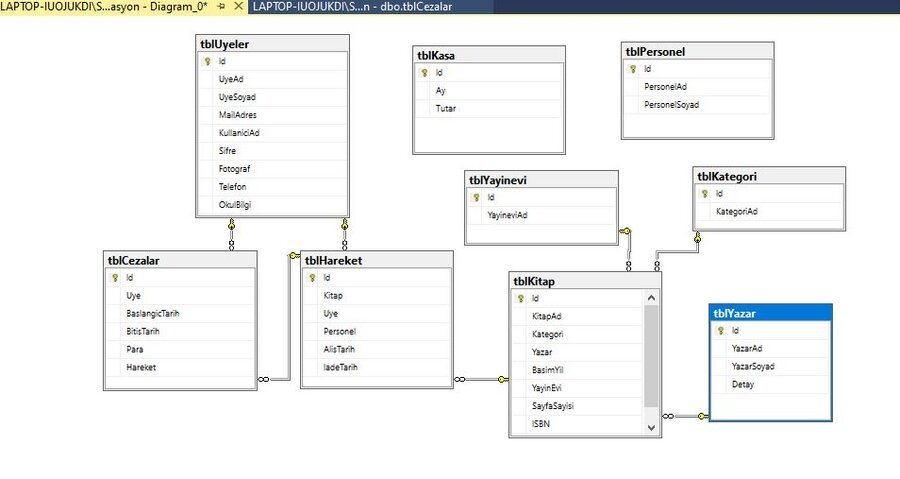This screenshot has width=900, height=479.
Task: Select the SayfaSayisi column row
Action: tap(578, 406)
